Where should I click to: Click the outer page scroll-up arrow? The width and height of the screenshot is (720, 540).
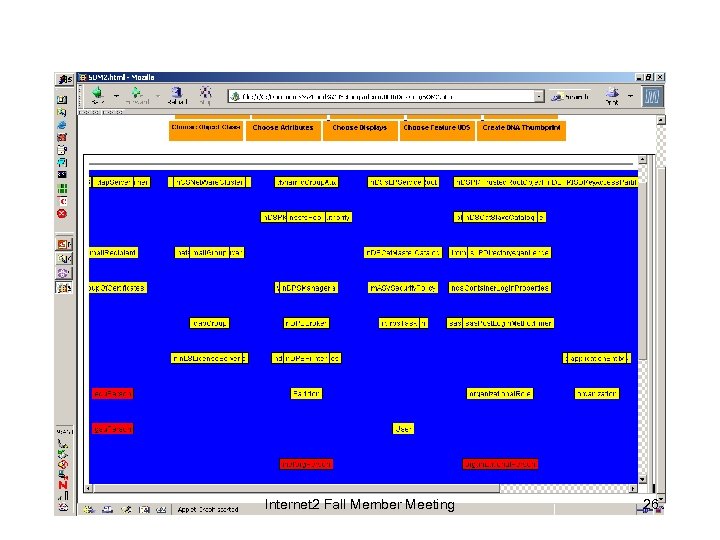[x=661, y=120]
